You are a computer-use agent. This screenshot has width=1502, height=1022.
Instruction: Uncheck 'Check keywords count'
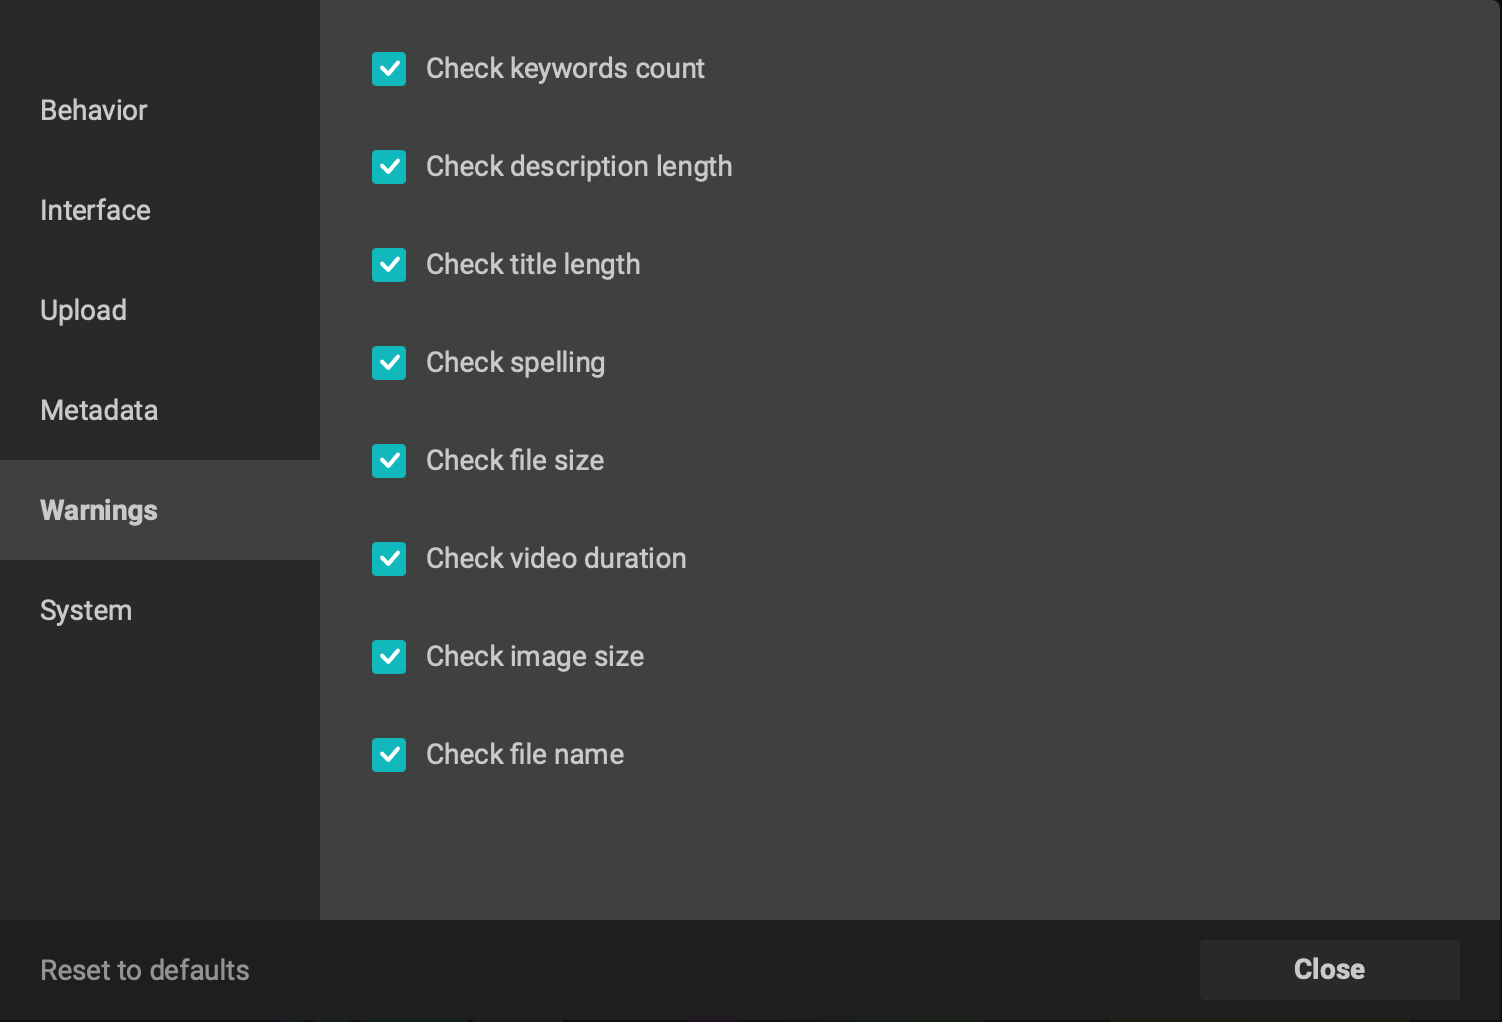[389, 69]
